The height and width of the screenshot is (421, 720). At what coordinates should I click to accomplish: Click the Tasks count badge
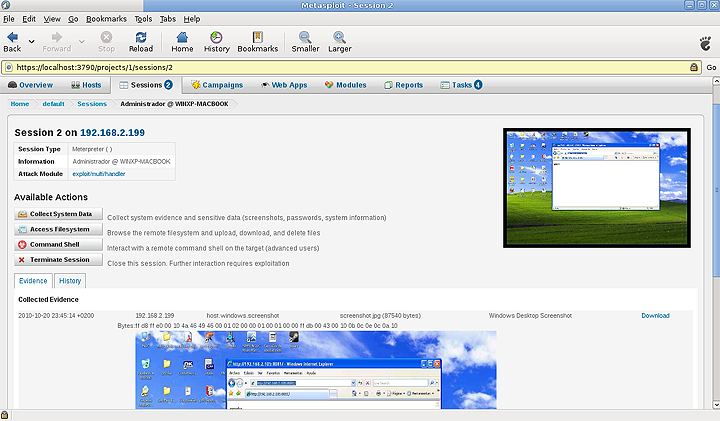[x=478, y=85]
